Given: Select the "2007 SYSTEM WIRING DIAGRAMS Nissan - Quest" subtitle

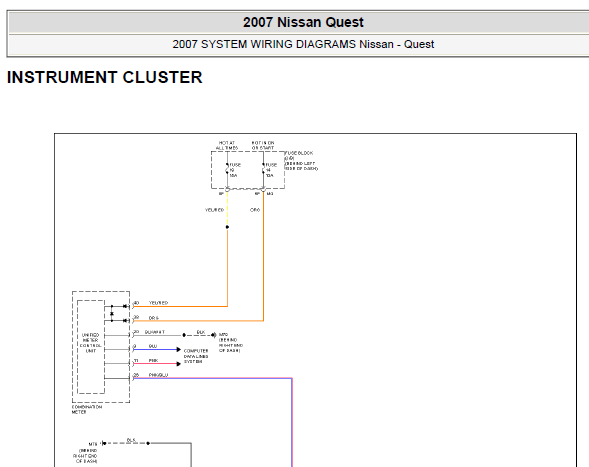Looking at the screenshot, I should 303,44.
